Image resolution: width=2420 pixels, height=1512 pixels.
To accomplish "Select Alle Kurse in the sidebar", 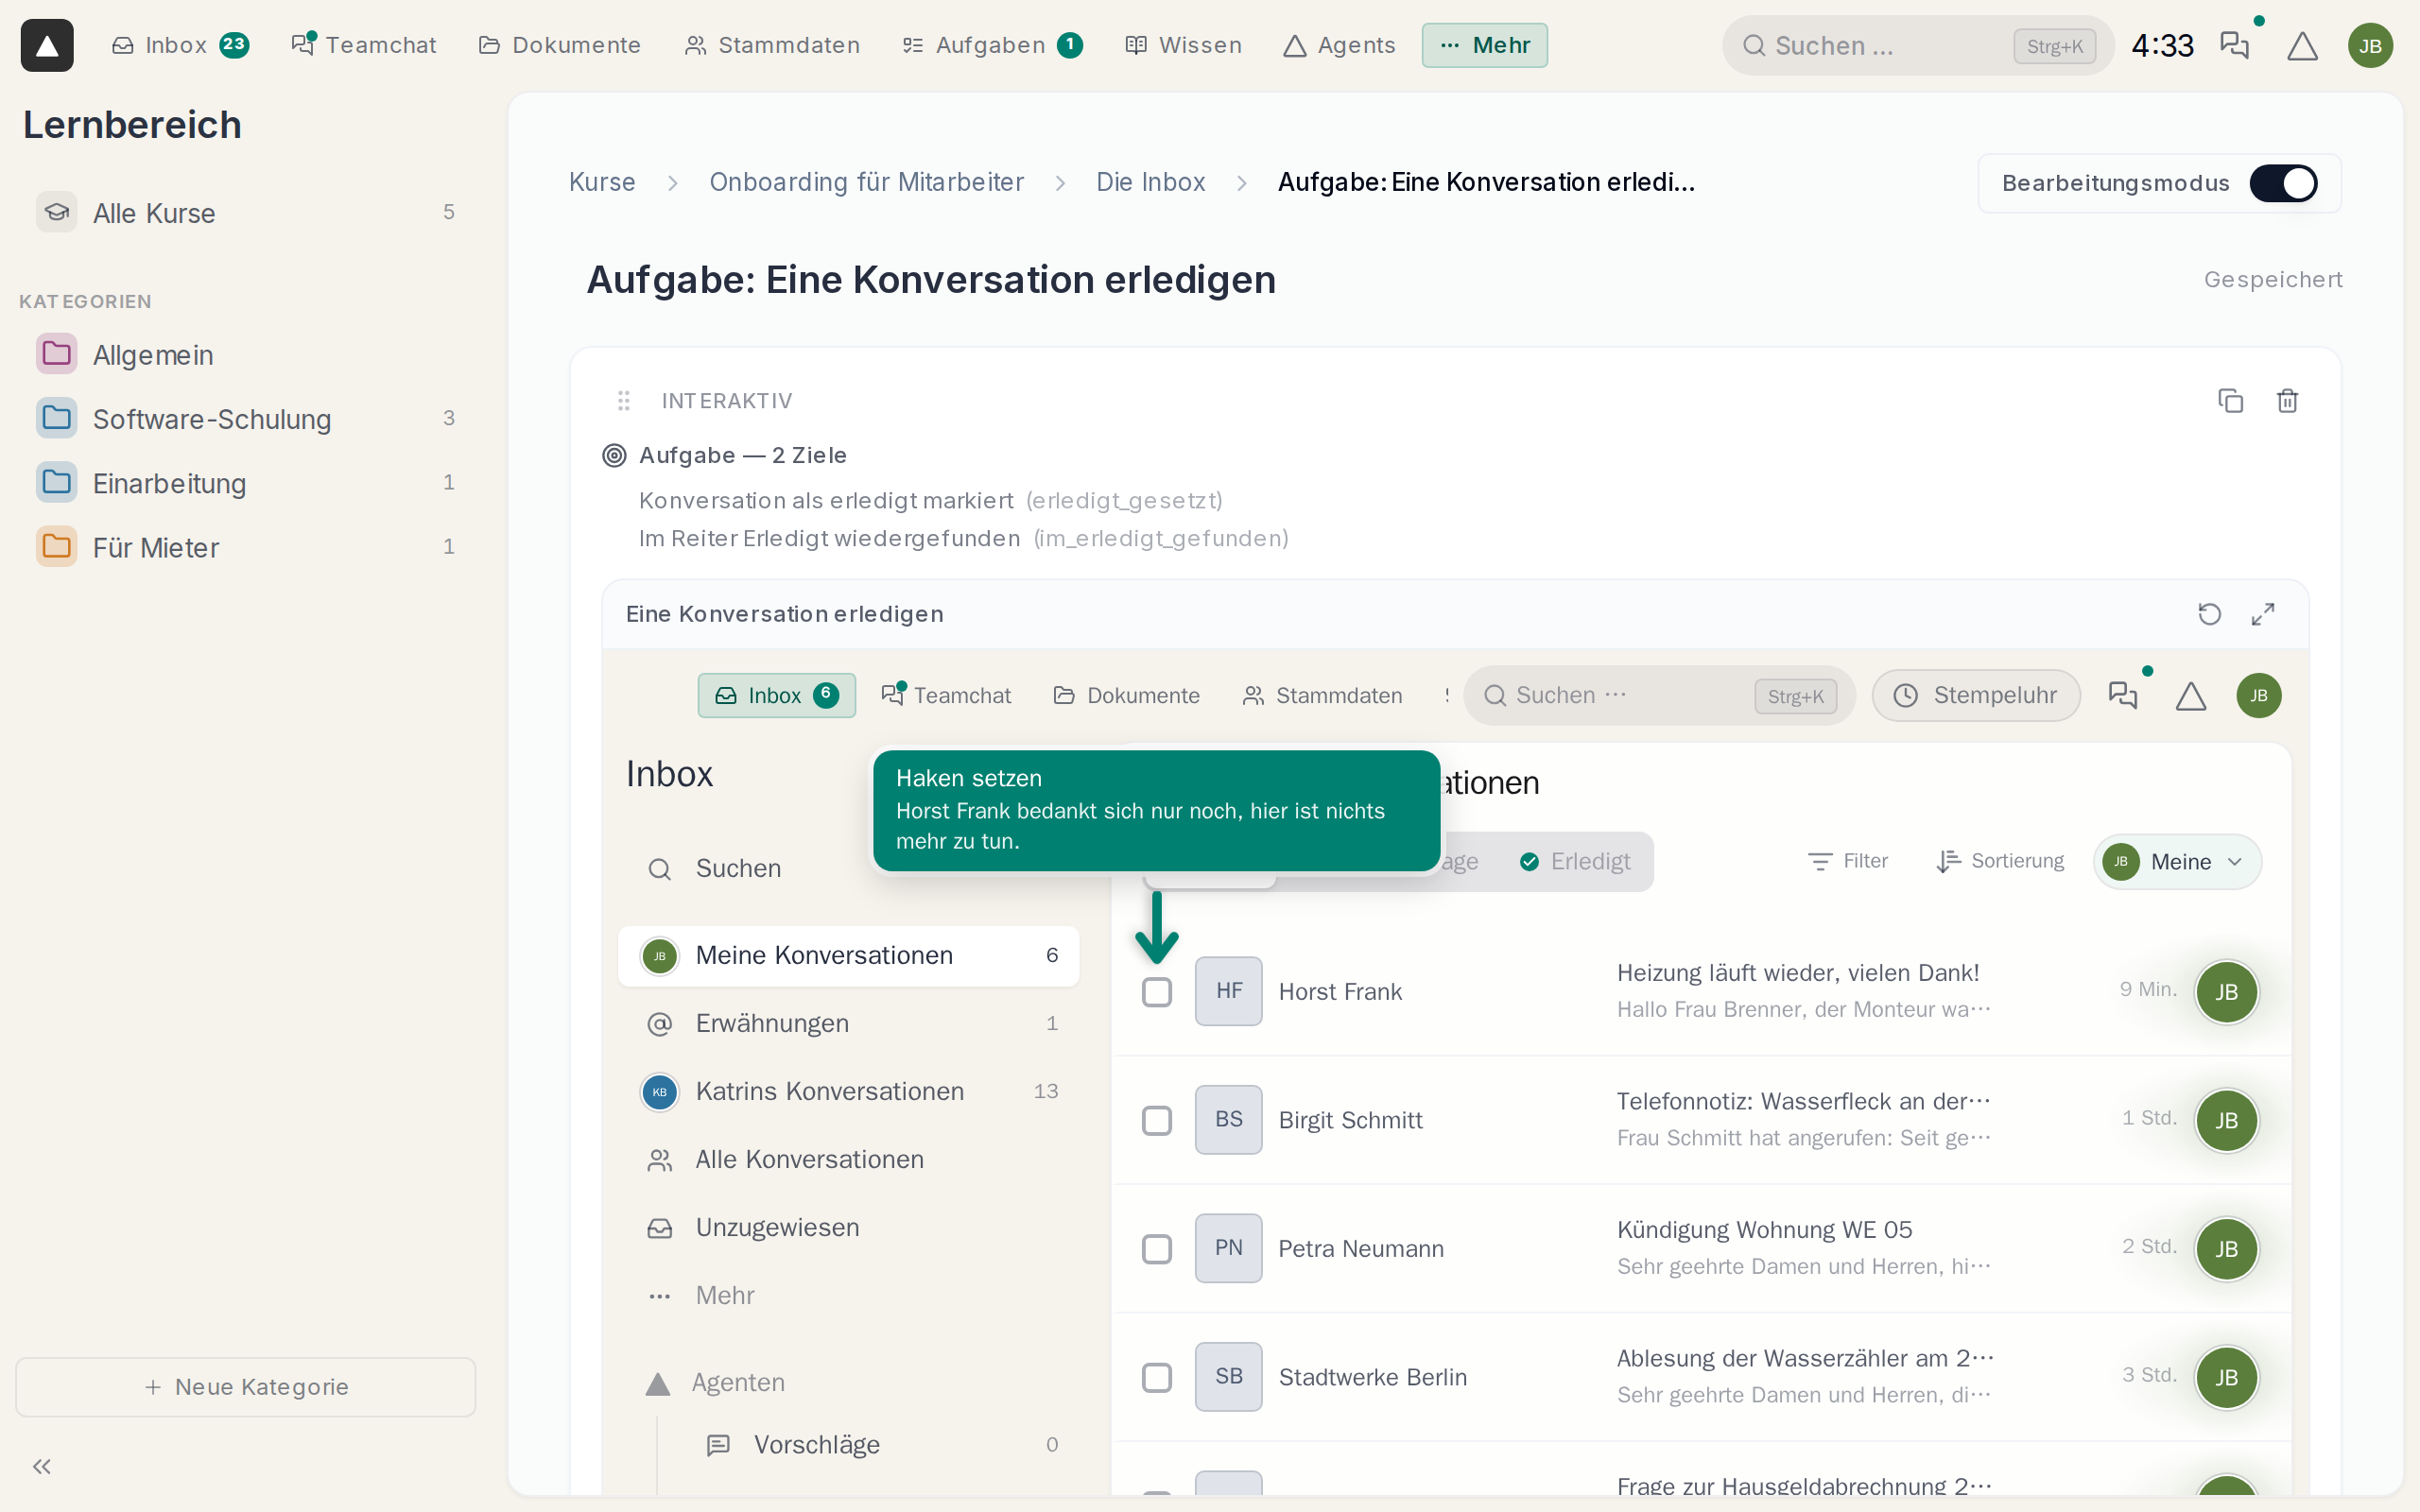I will click(246, 213).
